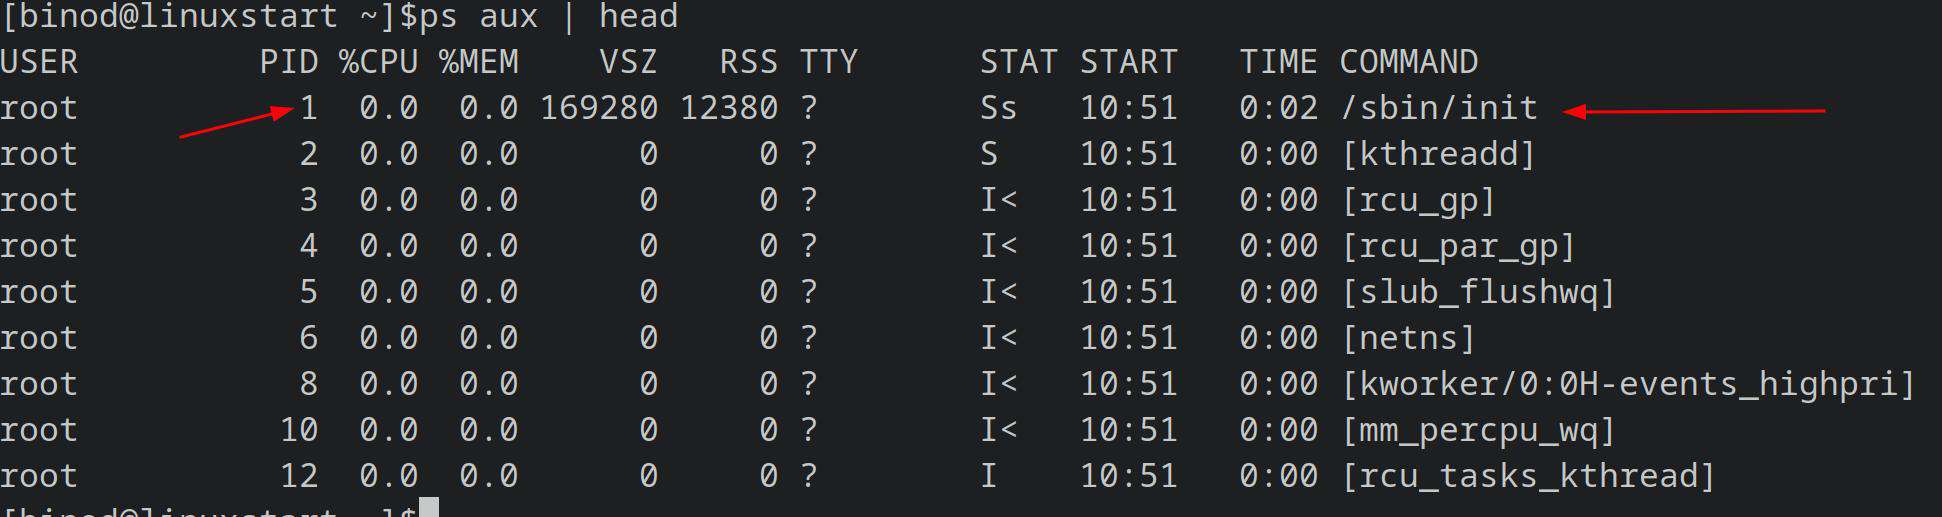The image size is (1942, 517).
Task: Click the [rcu_gp] process entry
Action: (x=1418, y=200)
